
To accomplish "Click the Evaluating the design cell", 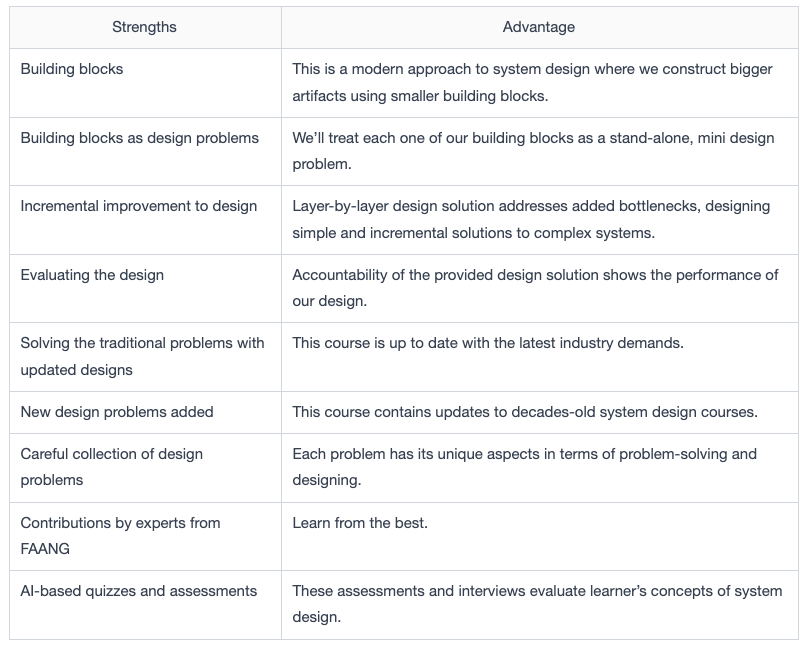I will click(145, 288).
